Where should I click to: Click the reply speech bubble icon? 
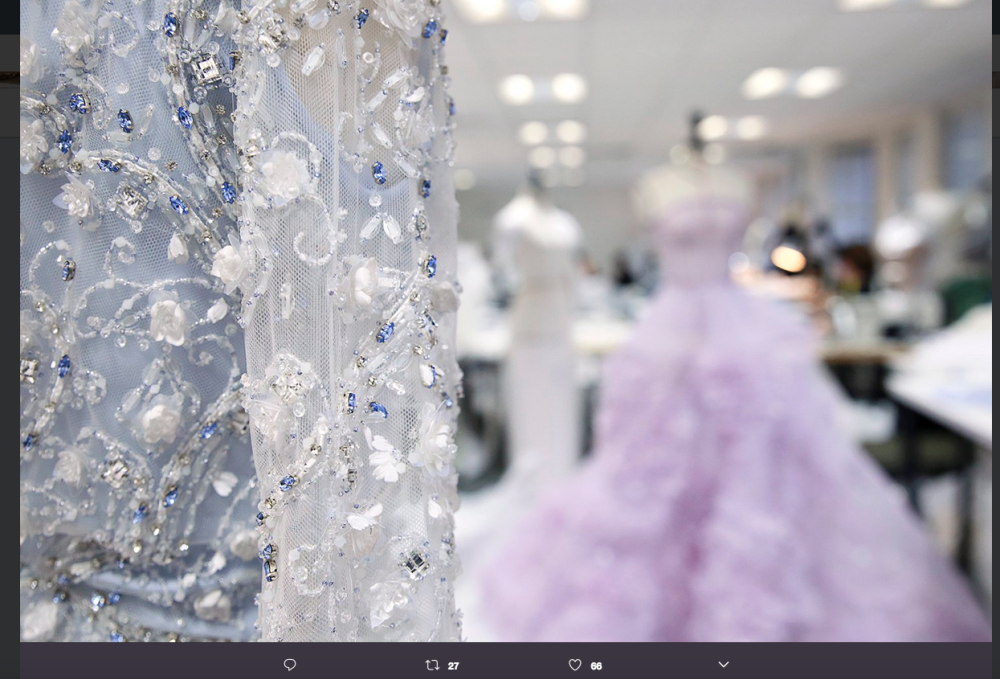tap(290, 665)
